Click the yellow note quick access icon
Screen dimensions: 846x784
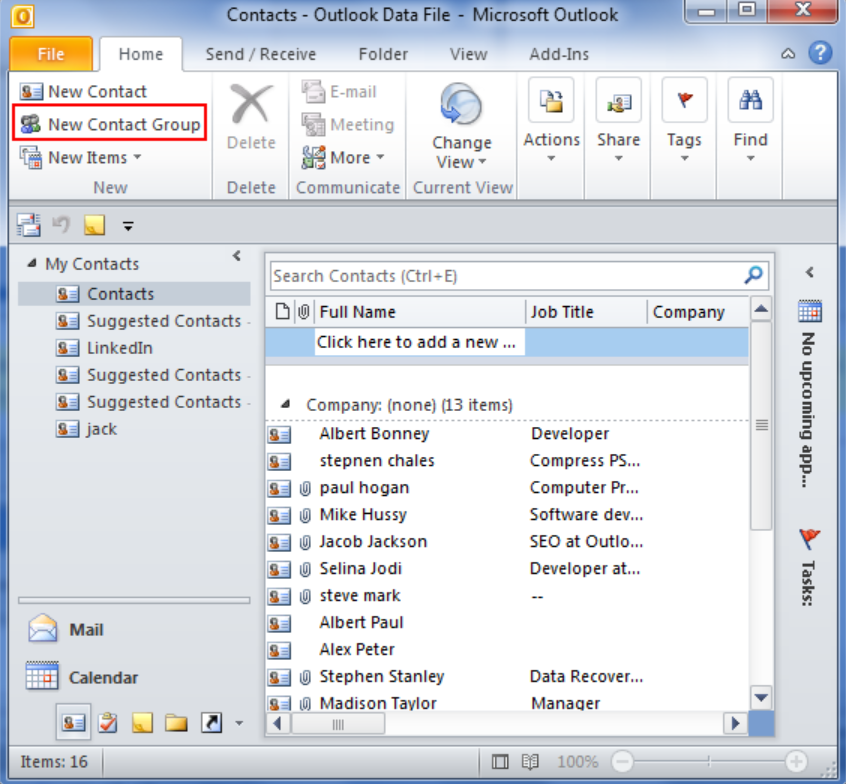[x=94, y=225]
